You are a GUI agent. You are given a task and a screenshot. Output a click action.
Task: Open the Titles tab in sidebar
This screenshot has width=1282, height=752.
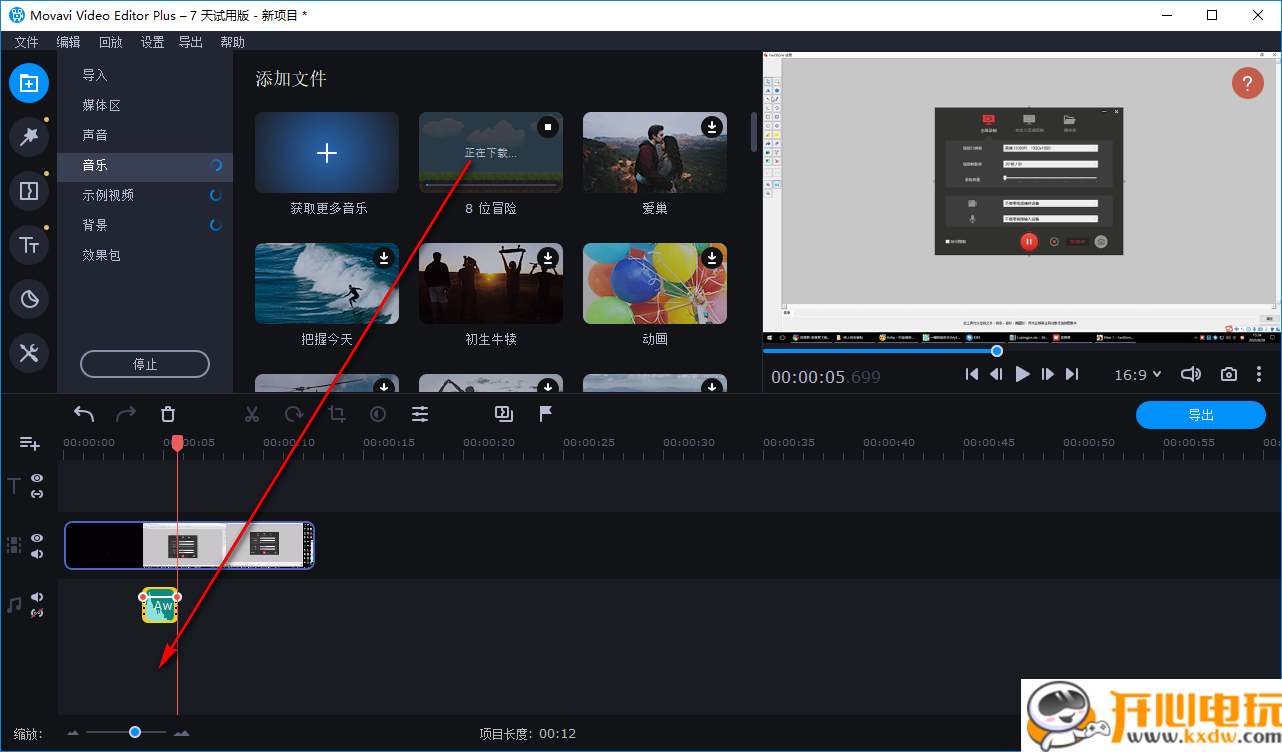29,244
